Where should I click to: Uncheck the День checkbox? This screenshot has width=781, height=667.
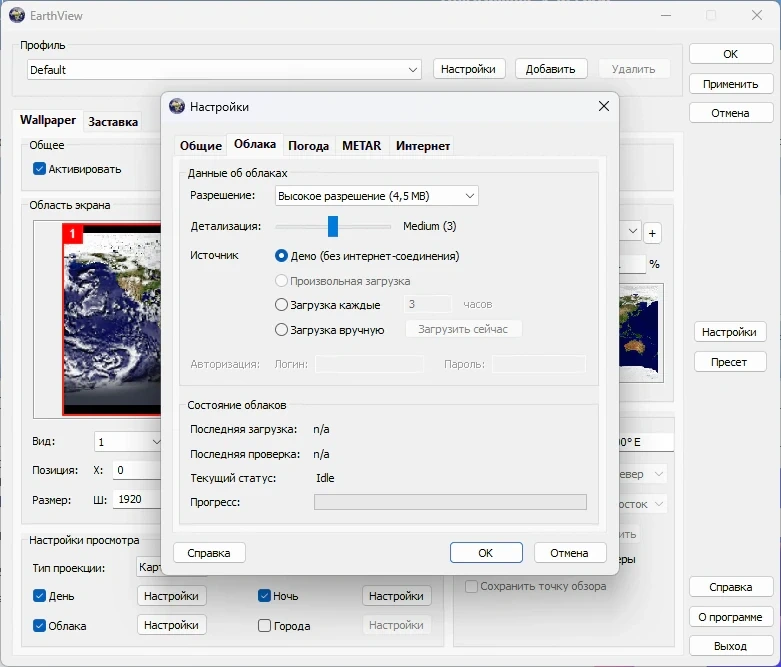39,596
